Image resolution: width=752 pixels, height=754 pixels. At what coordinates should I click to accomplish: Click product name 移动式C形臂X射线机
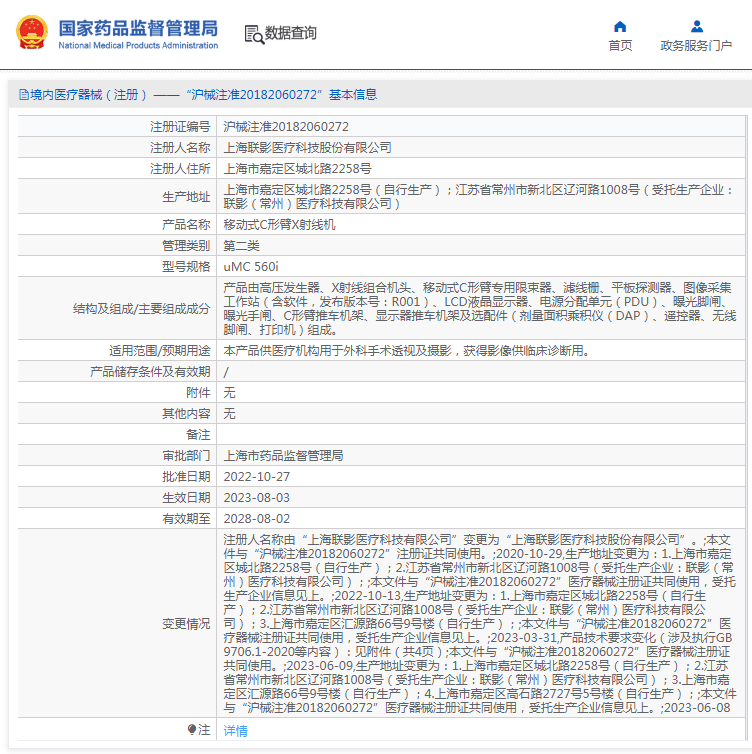[x=279, y=225]
